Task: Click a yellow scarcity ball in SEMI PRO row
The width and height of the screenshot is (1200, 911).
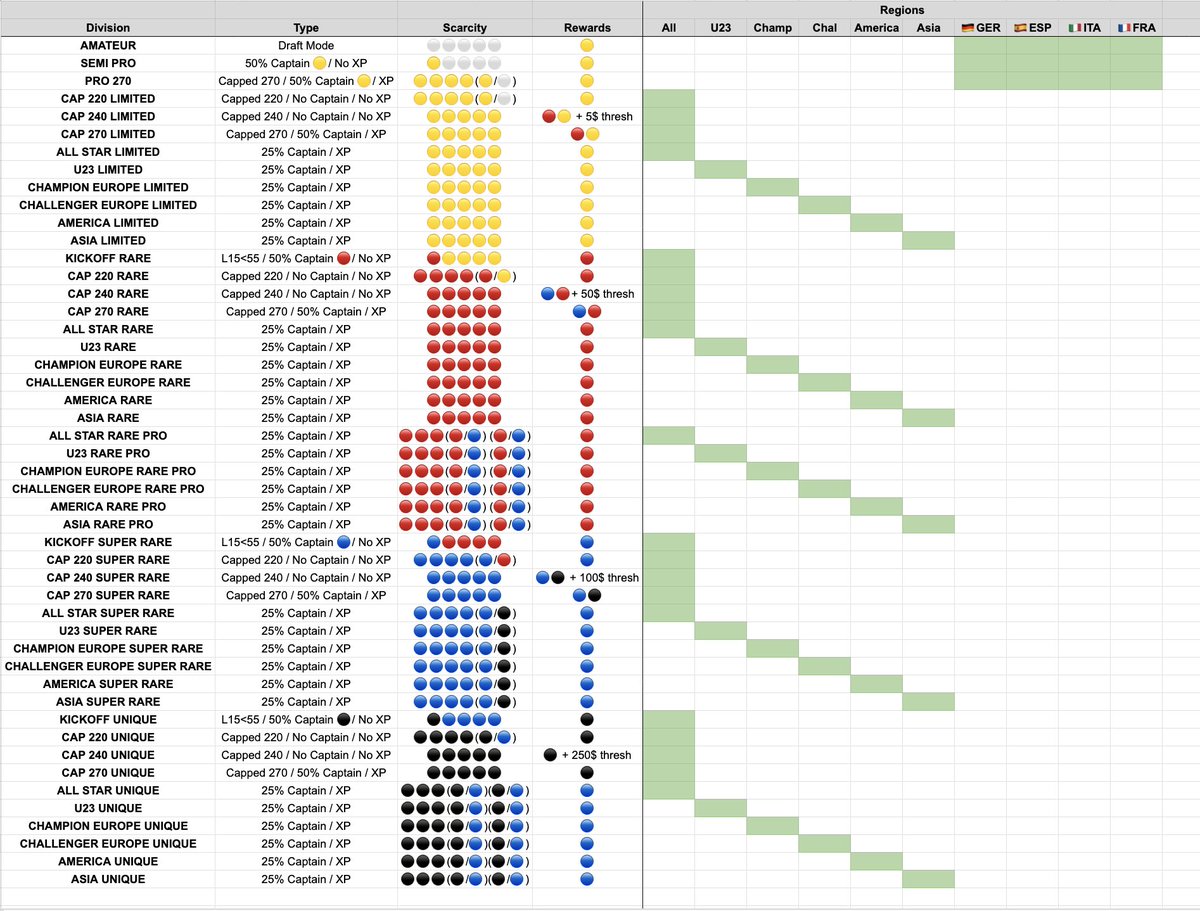Action: [x=432, y=63]
